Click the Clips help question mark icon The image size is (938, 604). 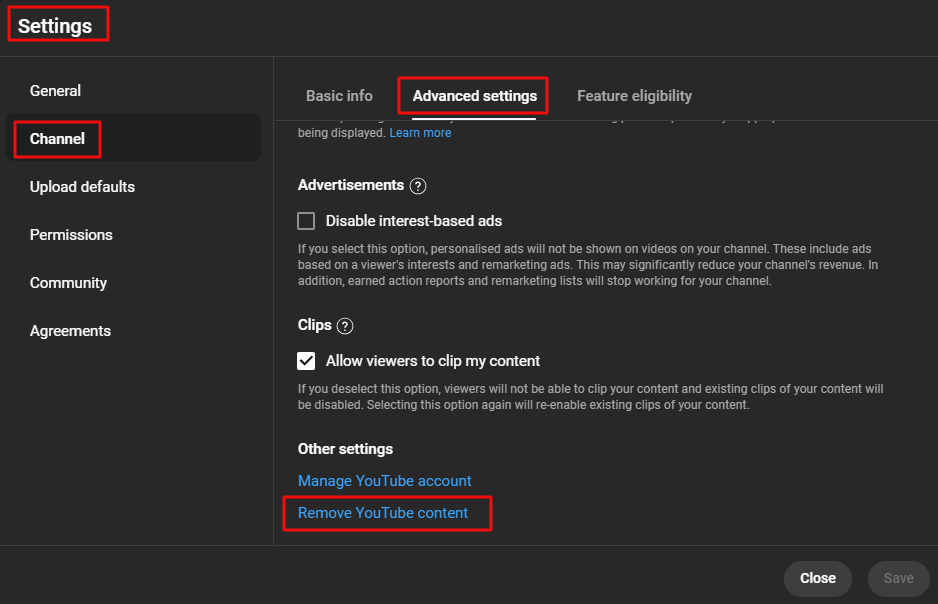(x=345, y=326)
